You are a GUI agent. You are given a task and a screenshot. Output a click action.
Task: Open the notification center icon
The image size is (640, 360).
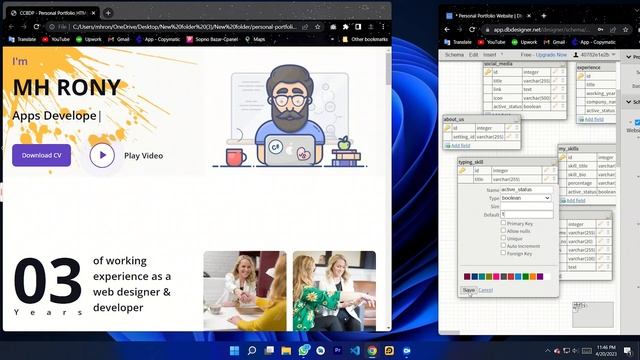point(628,351)
